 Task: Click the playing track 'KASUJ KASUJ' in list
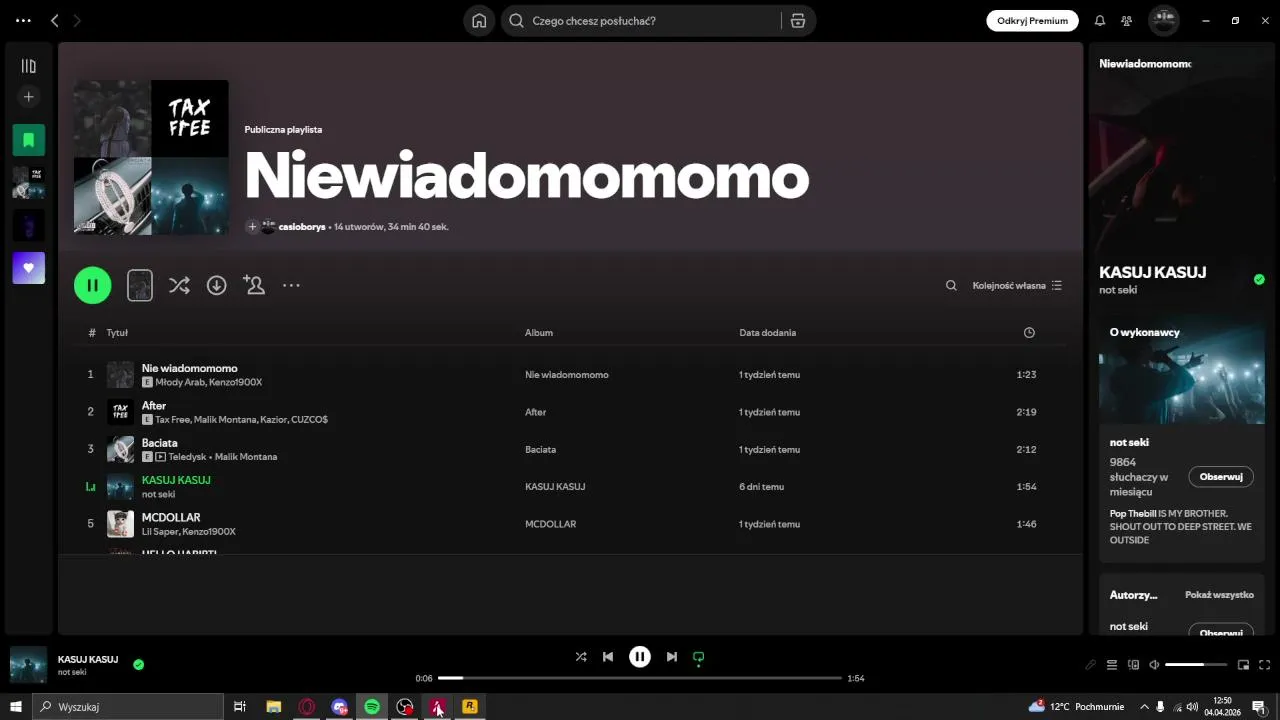pos(176,480)
